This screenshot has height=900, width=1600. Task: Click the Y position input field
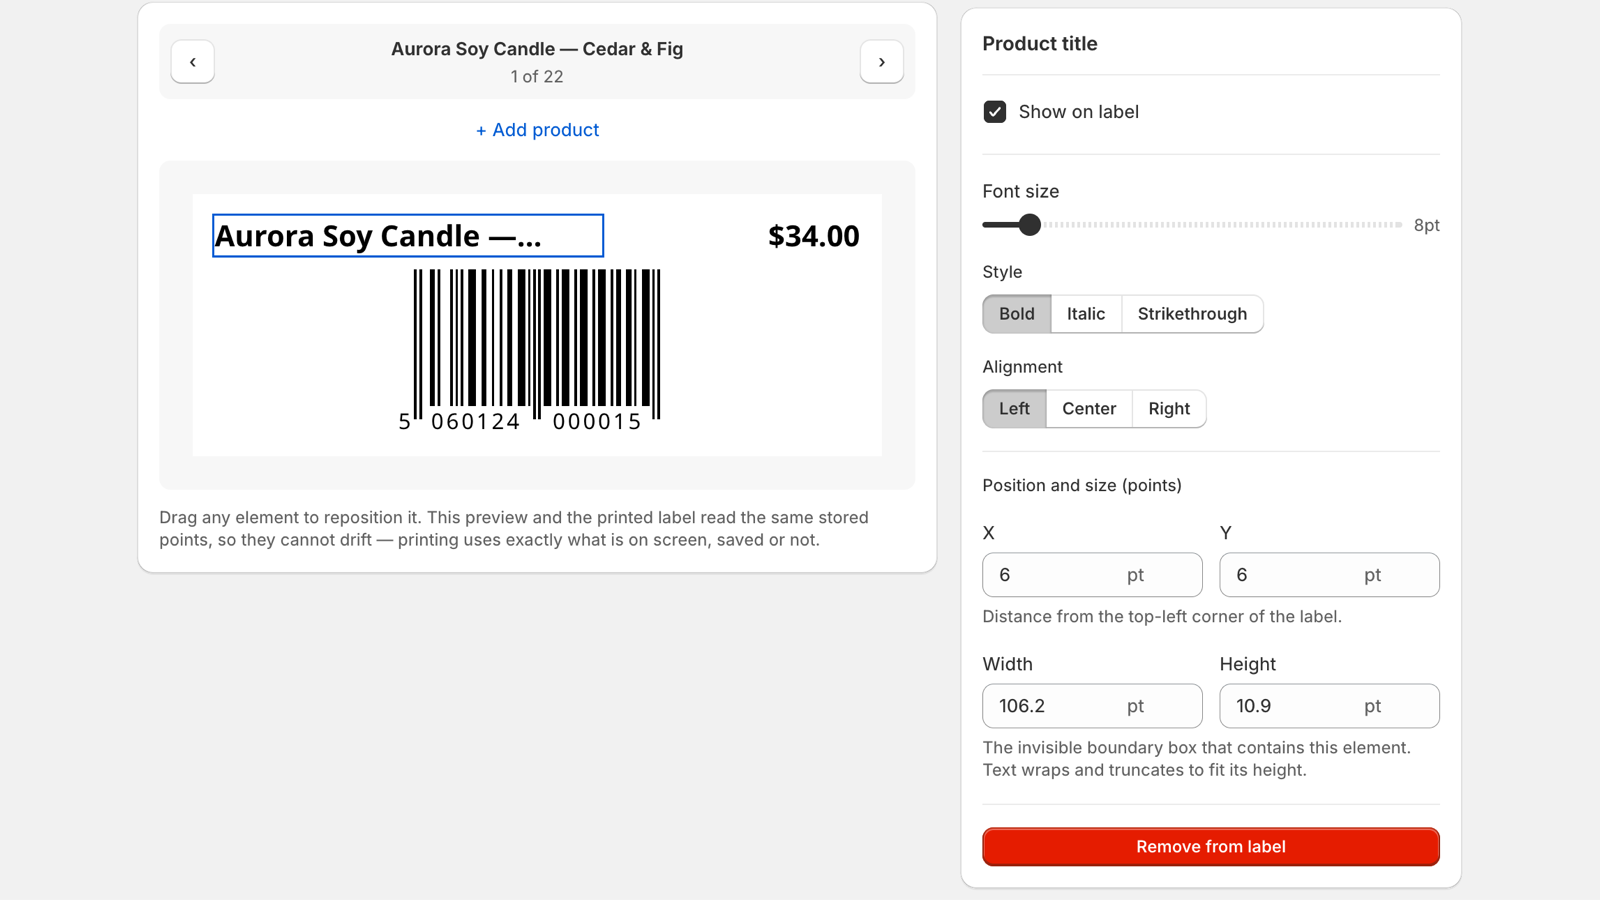pos(1329,575)
